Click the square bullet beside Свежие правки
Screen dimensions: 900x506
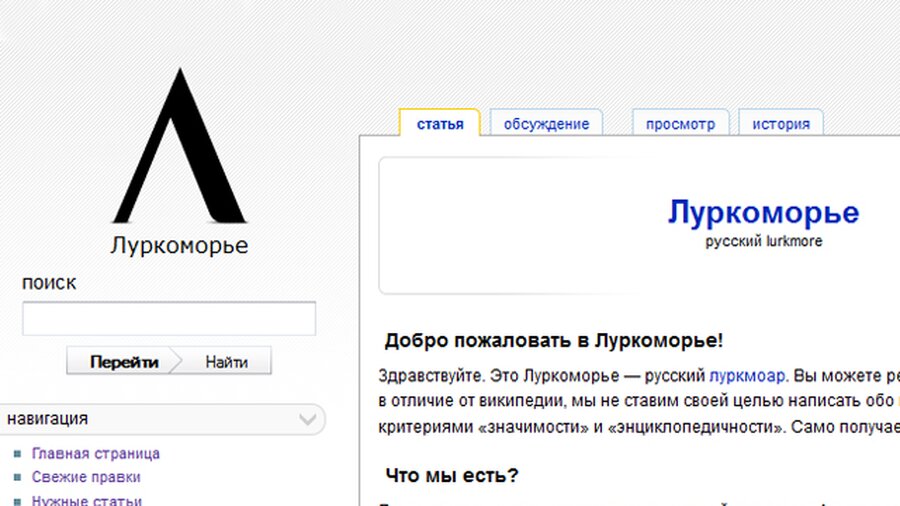(17, 478)
